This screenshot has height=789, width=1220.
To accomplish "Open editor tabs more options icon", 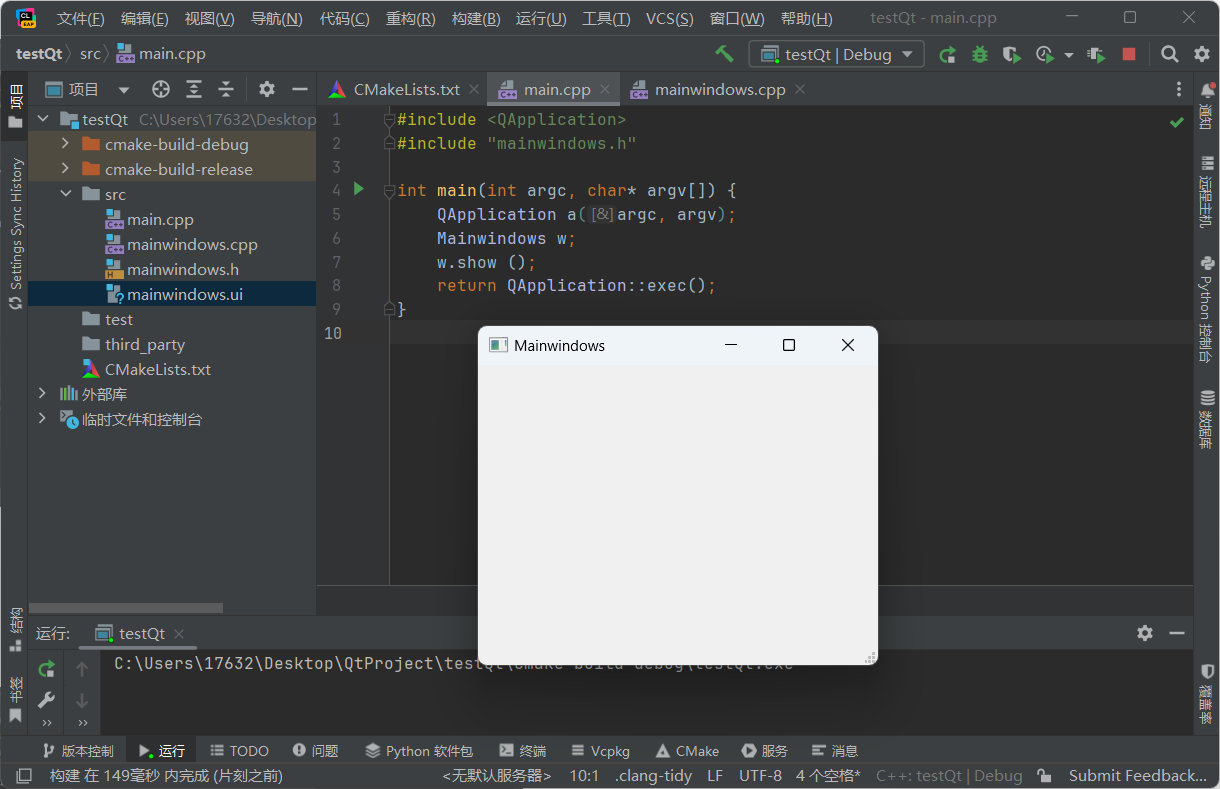I will click(1179, 89).
